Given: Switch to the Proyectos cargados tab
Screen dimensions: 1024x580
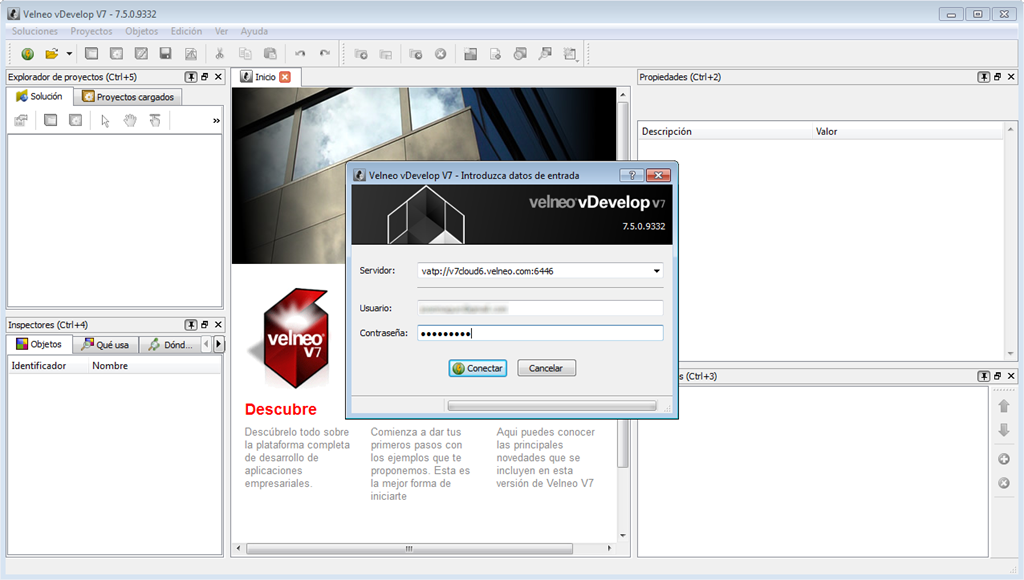Looking at the screenshot, I should [x=128, y=97].
